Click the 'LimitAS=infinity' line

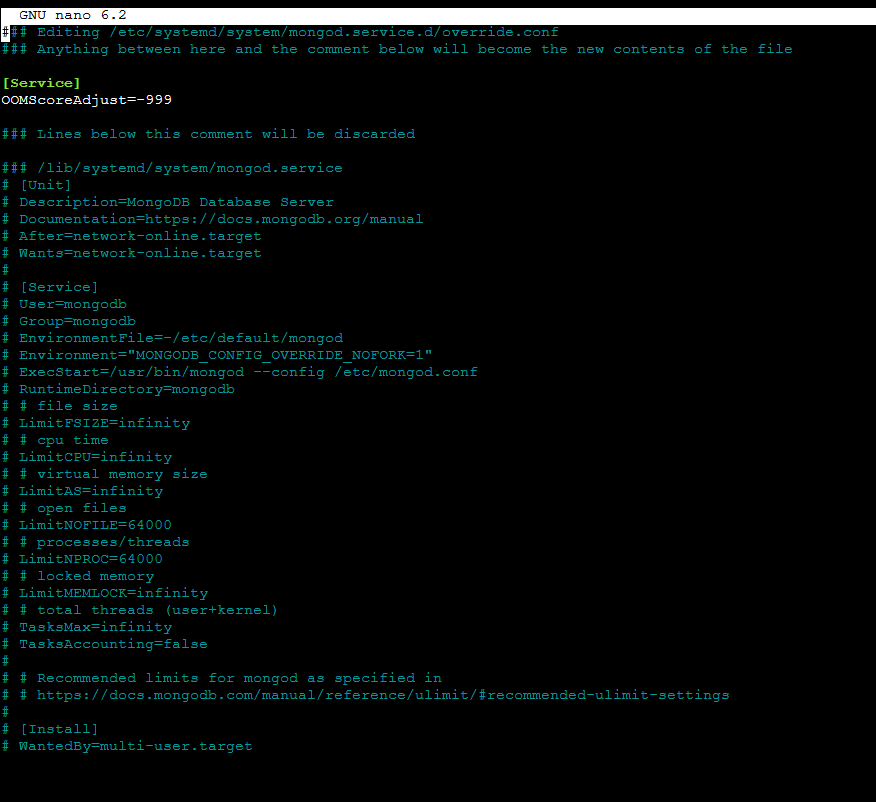(82, 491)
